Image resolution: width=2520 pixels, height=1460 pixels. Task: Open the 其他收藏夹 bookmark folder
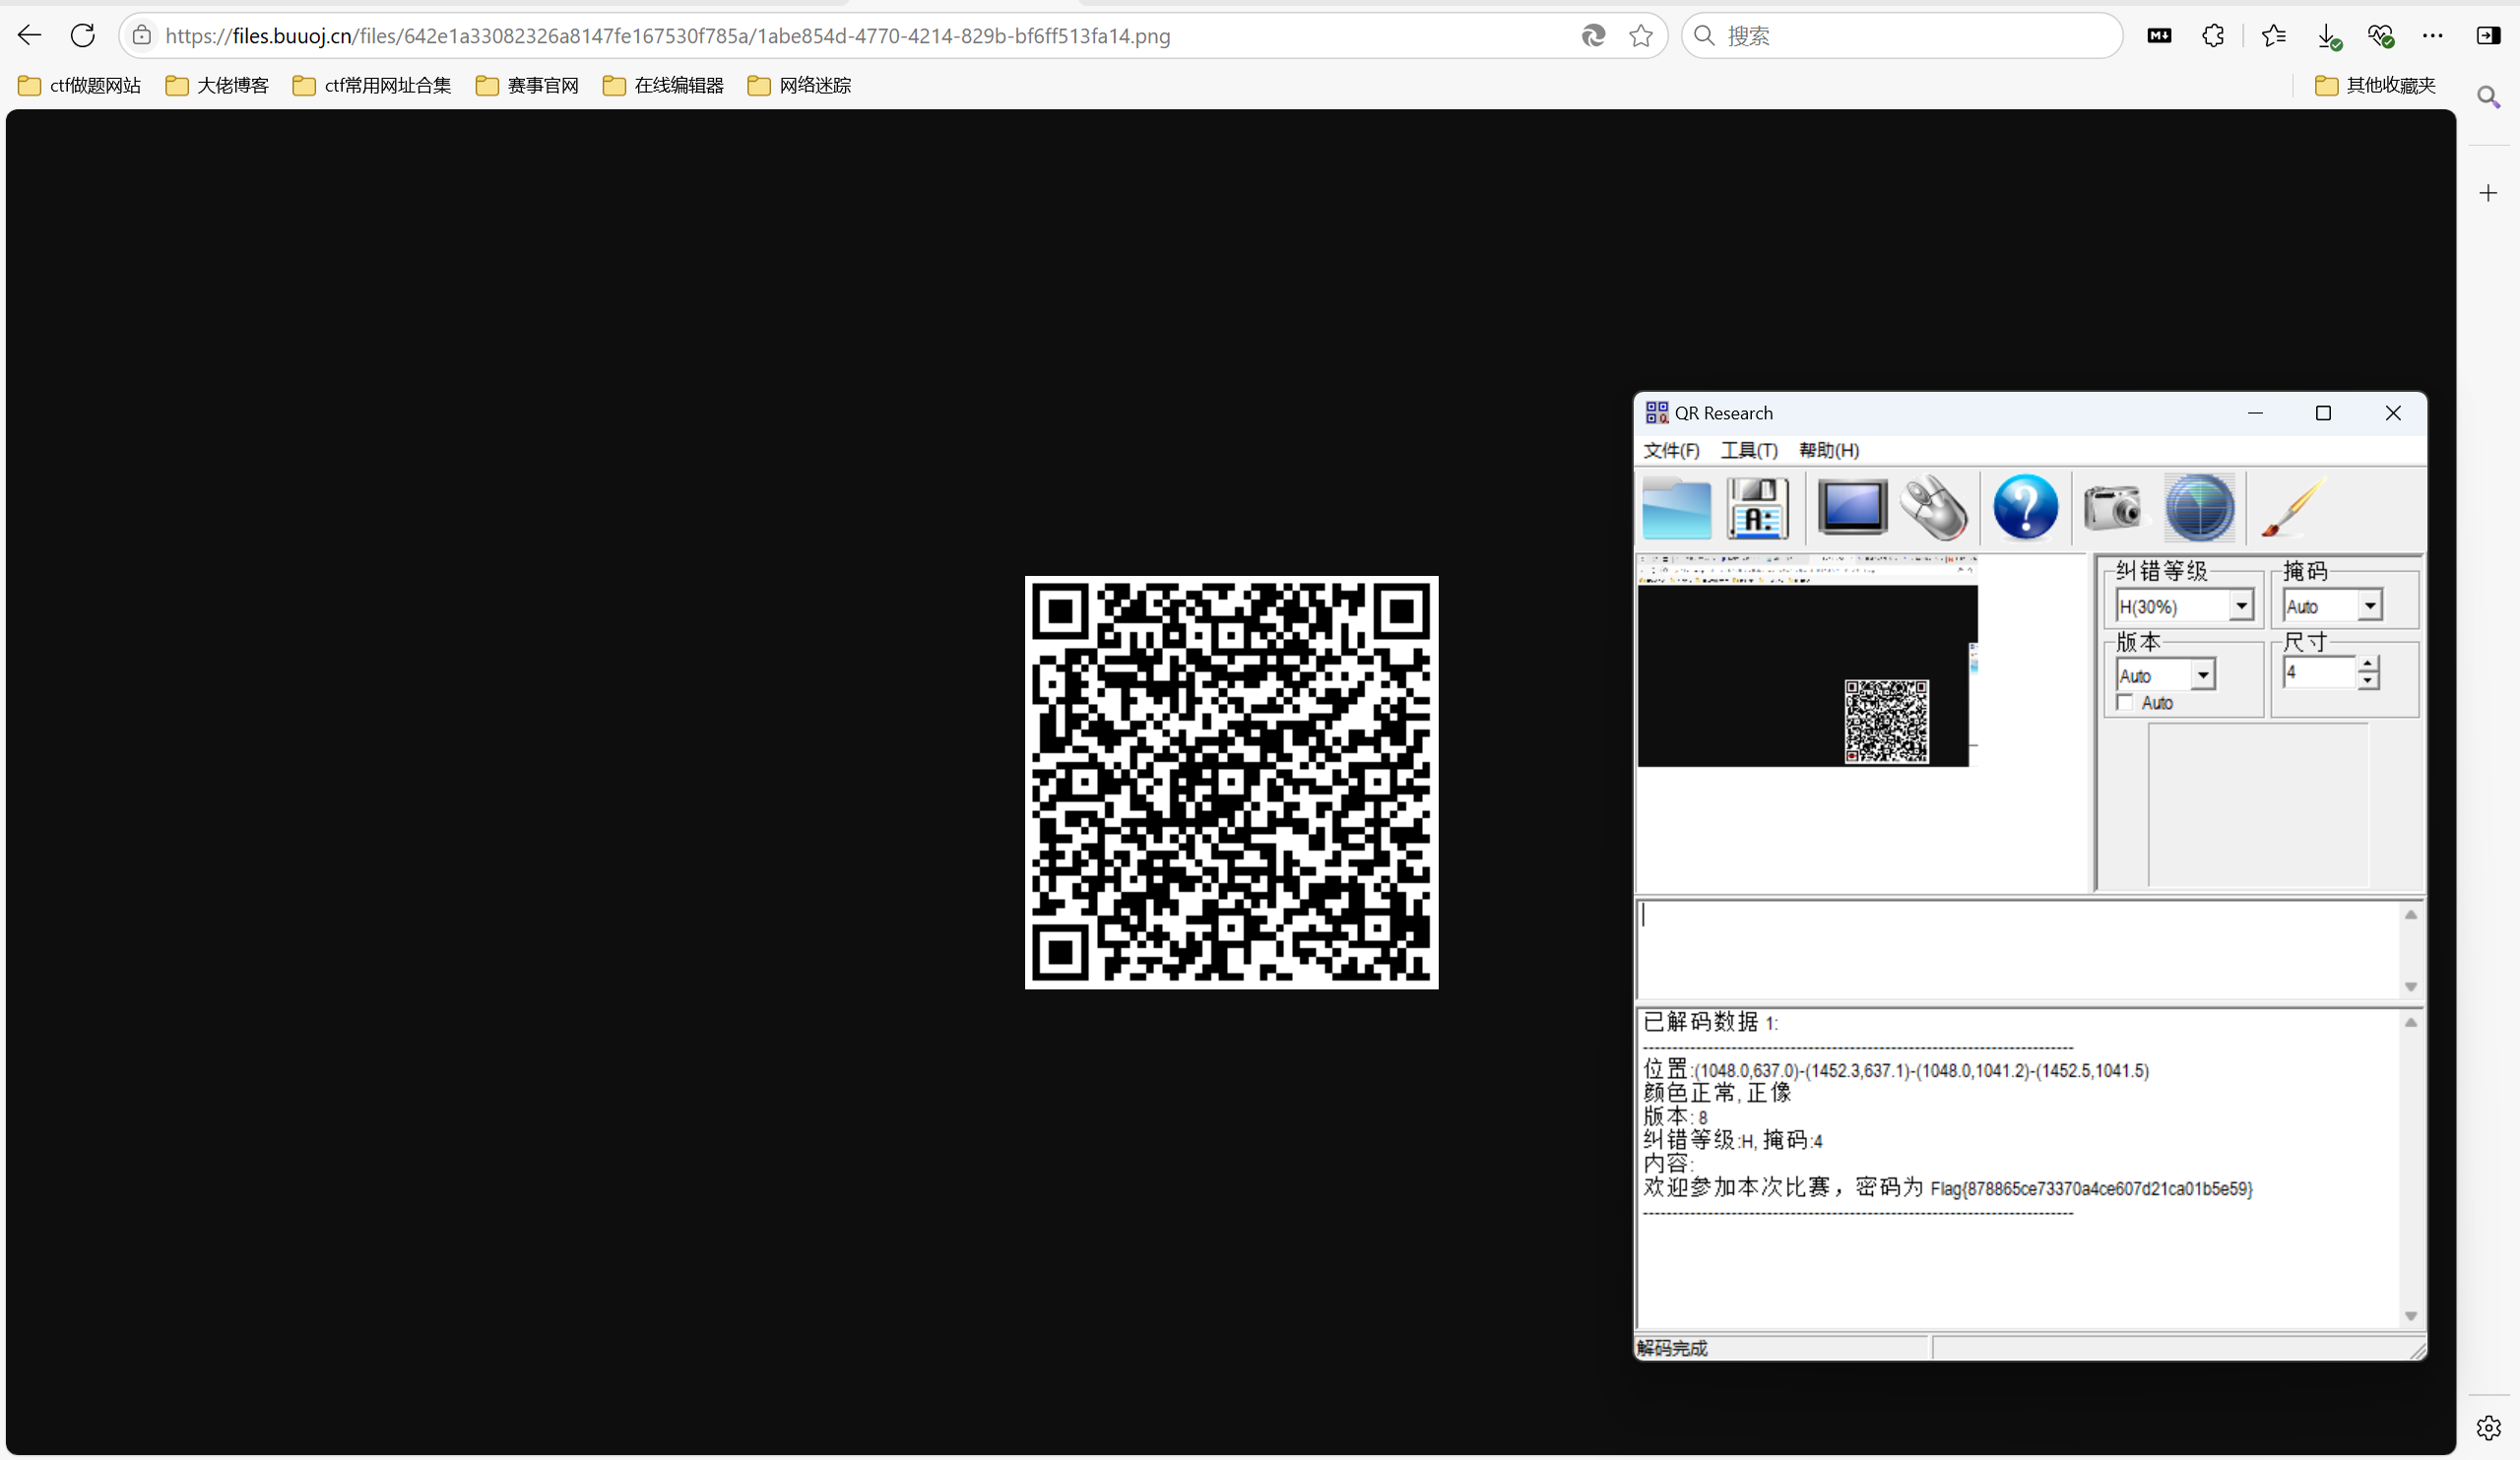click(x=2375, y=85)
